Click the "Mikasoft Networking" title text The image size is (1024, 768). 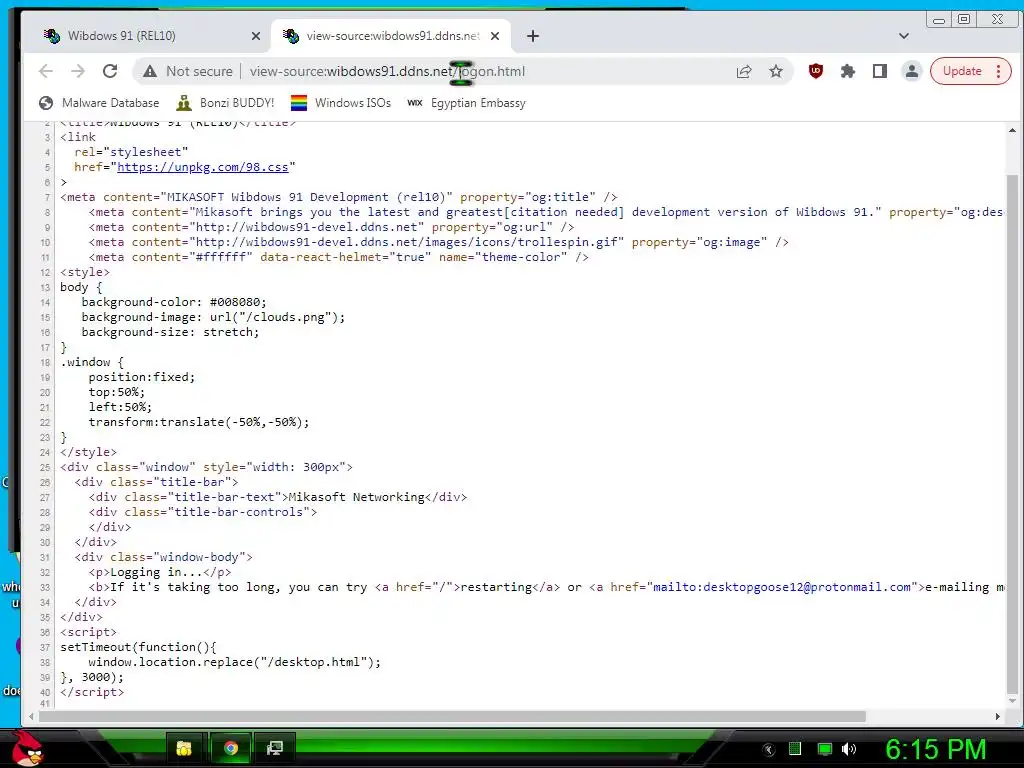click(357, 497)
